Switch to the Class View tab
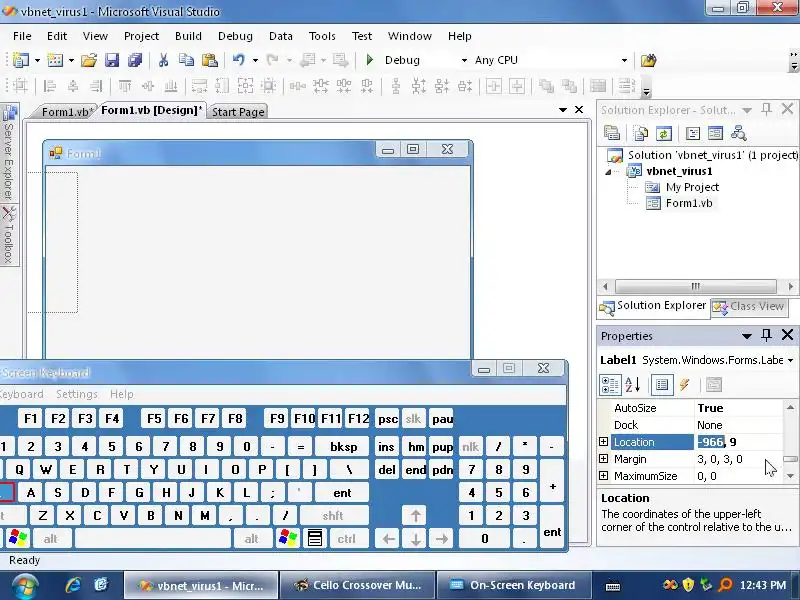Image resolution: width=800 pixels, height=600 pixels. click(749, 306)
